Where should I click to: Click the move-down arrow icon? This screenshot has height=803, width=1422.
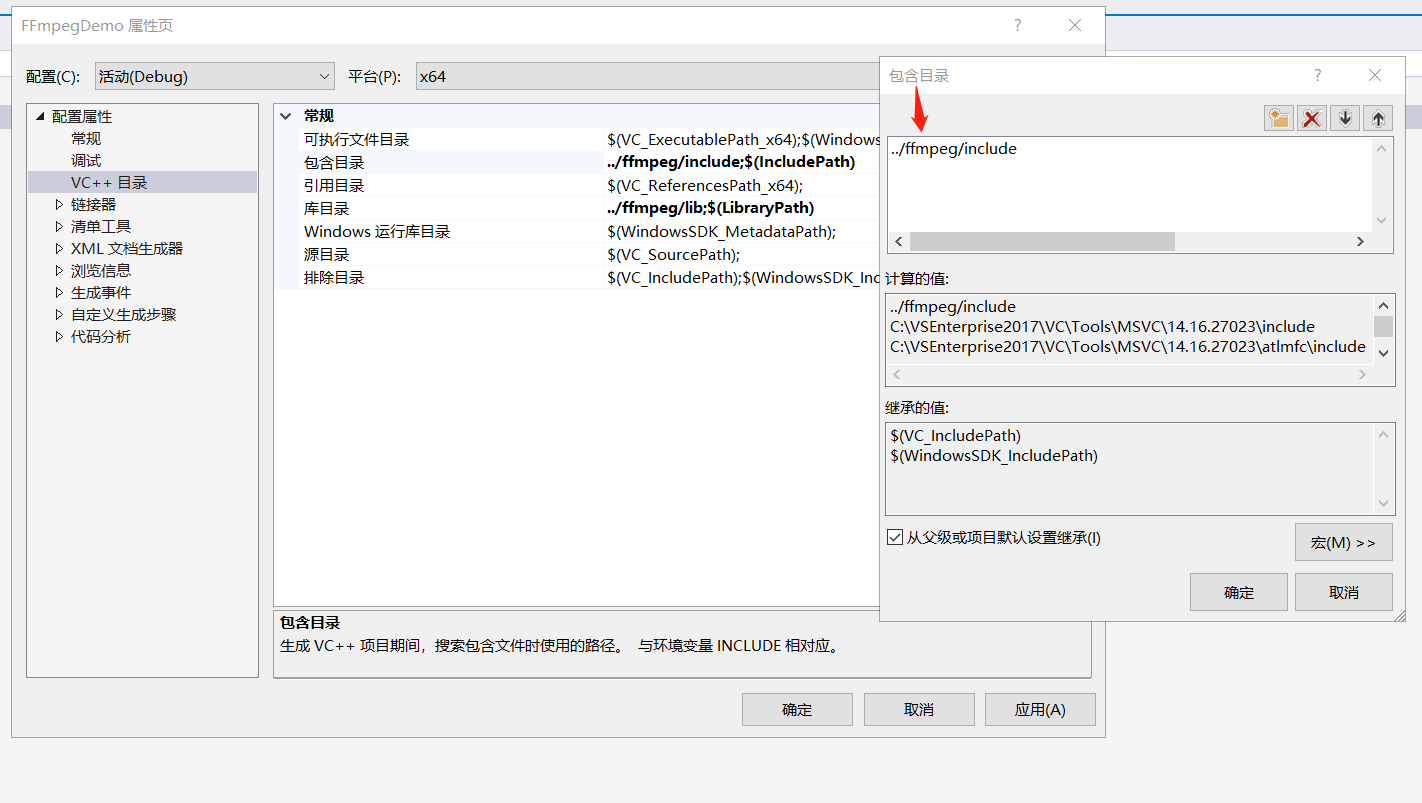pos(1344,117)
